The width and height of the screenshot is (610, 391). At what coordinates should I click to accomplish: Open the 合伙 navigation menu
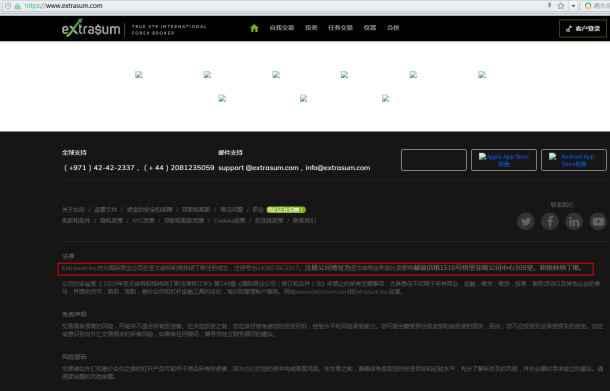pyautogui.click(x=393, y=28)
